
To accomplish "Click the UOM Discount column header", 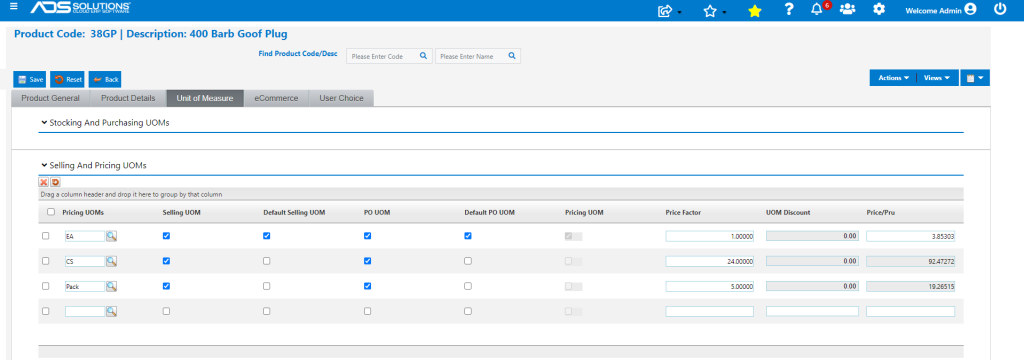I will pos(788,212).
